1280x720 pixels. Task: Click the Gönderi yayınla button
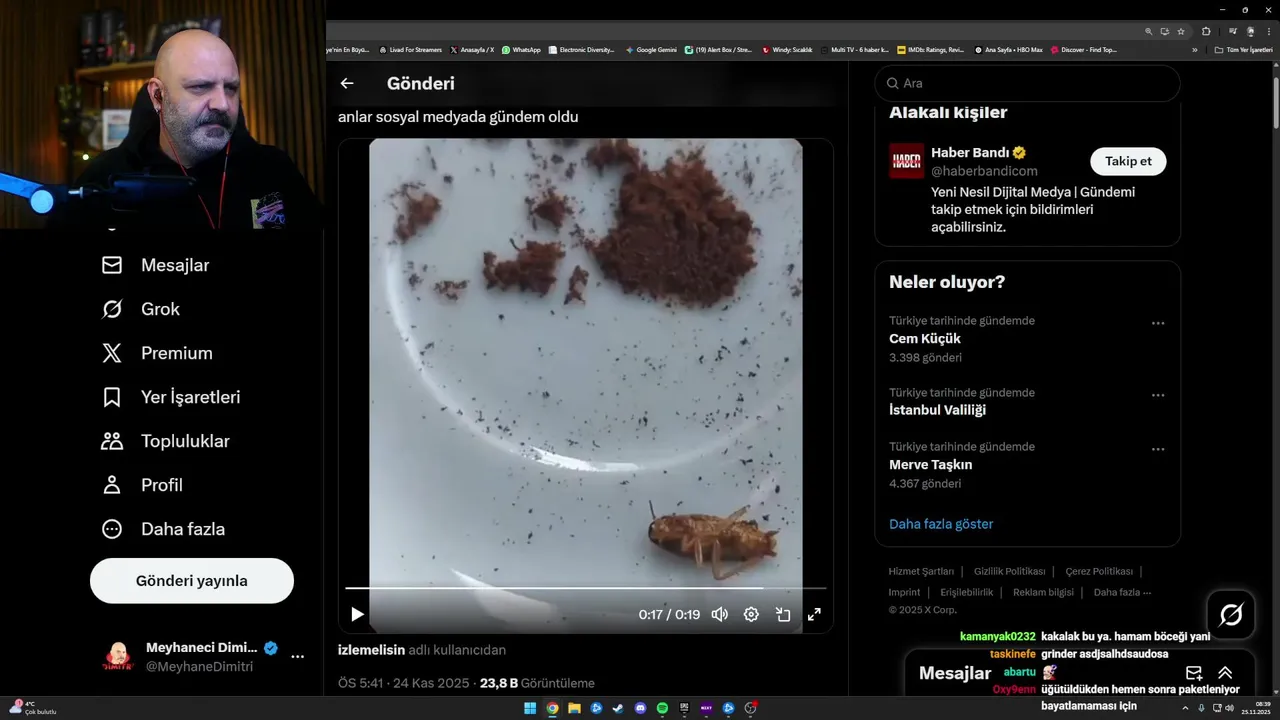click(192, 581)
